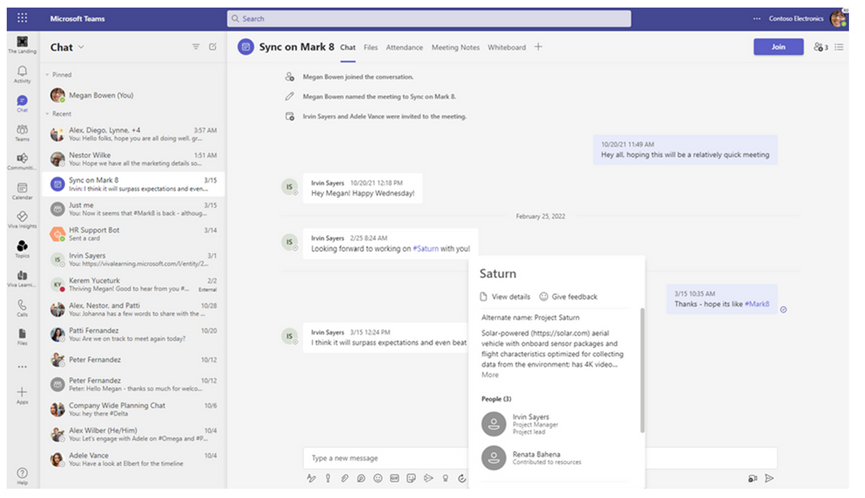Open the app launcher waffle icon
The image size is (865, 498).
[x=22, y=18]
